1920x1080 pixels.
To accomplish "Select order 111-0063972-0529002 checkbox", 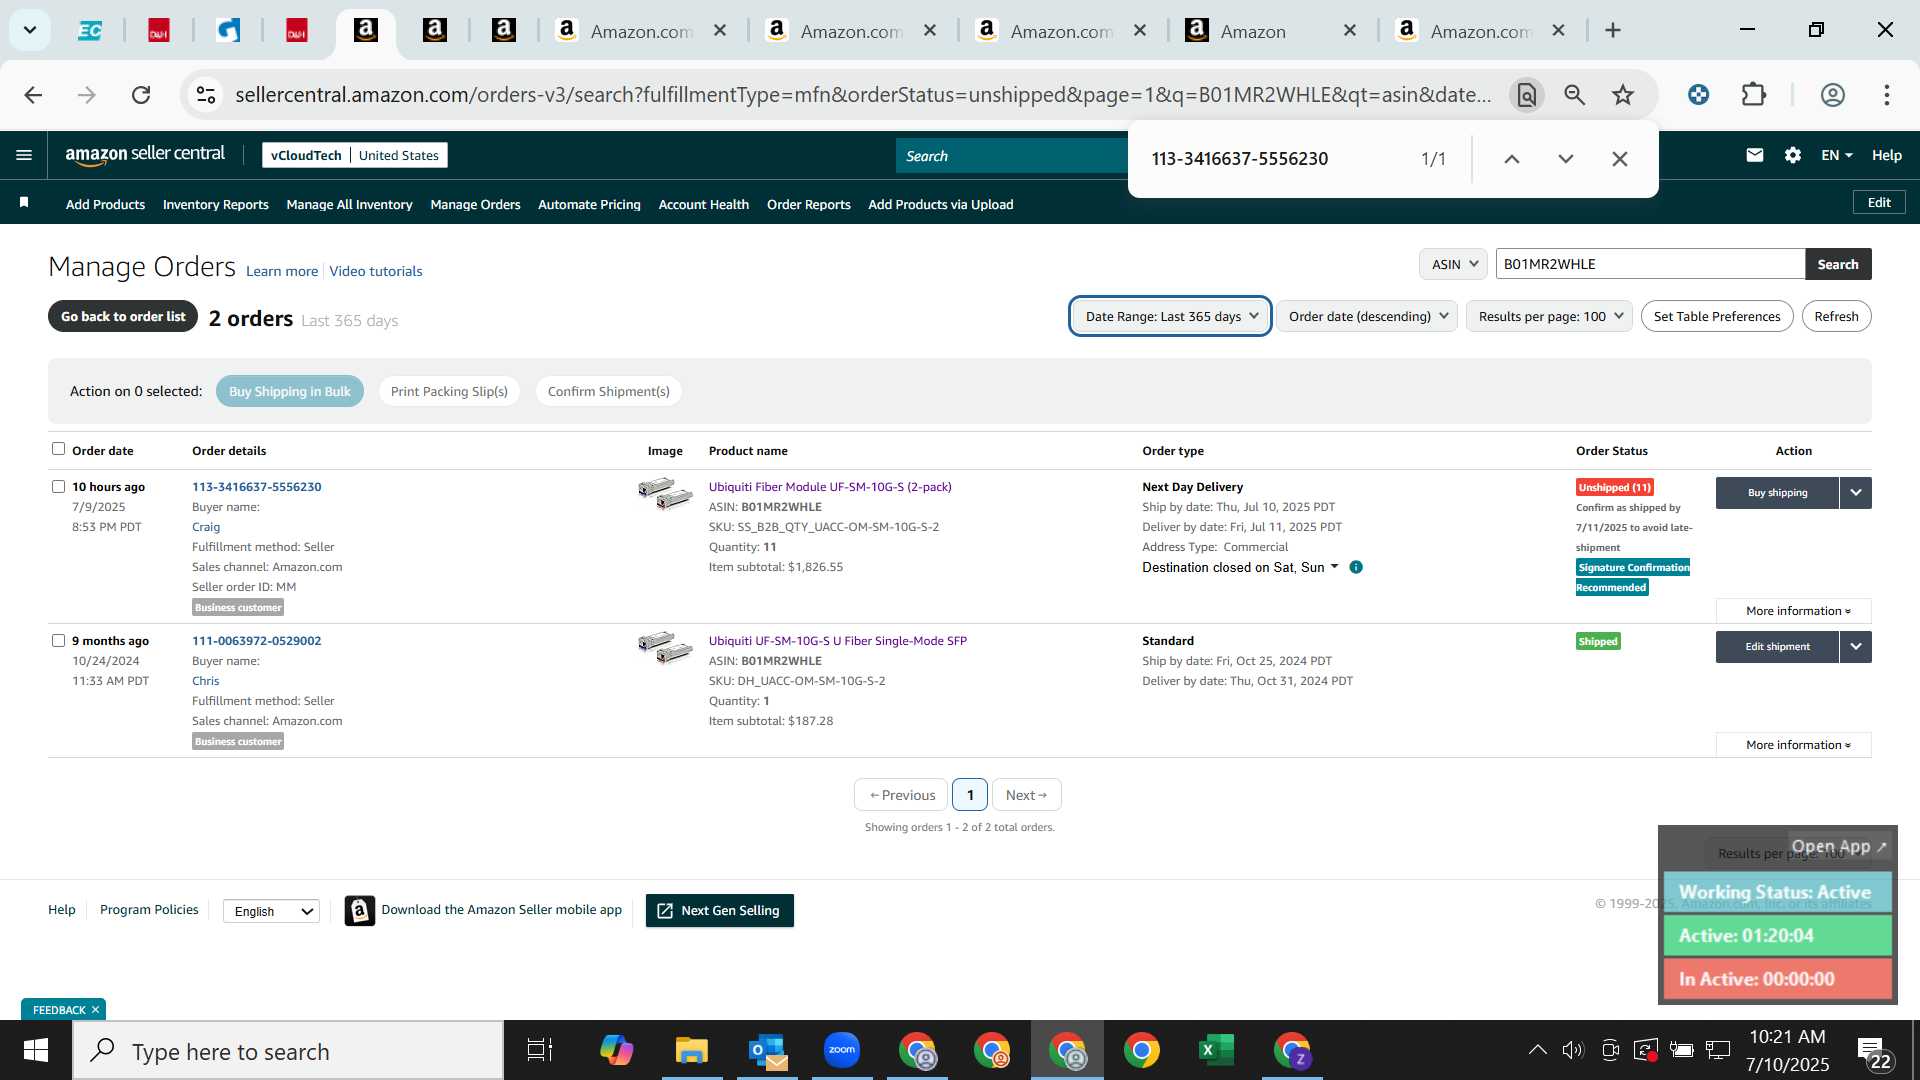I will coord(58,641).
